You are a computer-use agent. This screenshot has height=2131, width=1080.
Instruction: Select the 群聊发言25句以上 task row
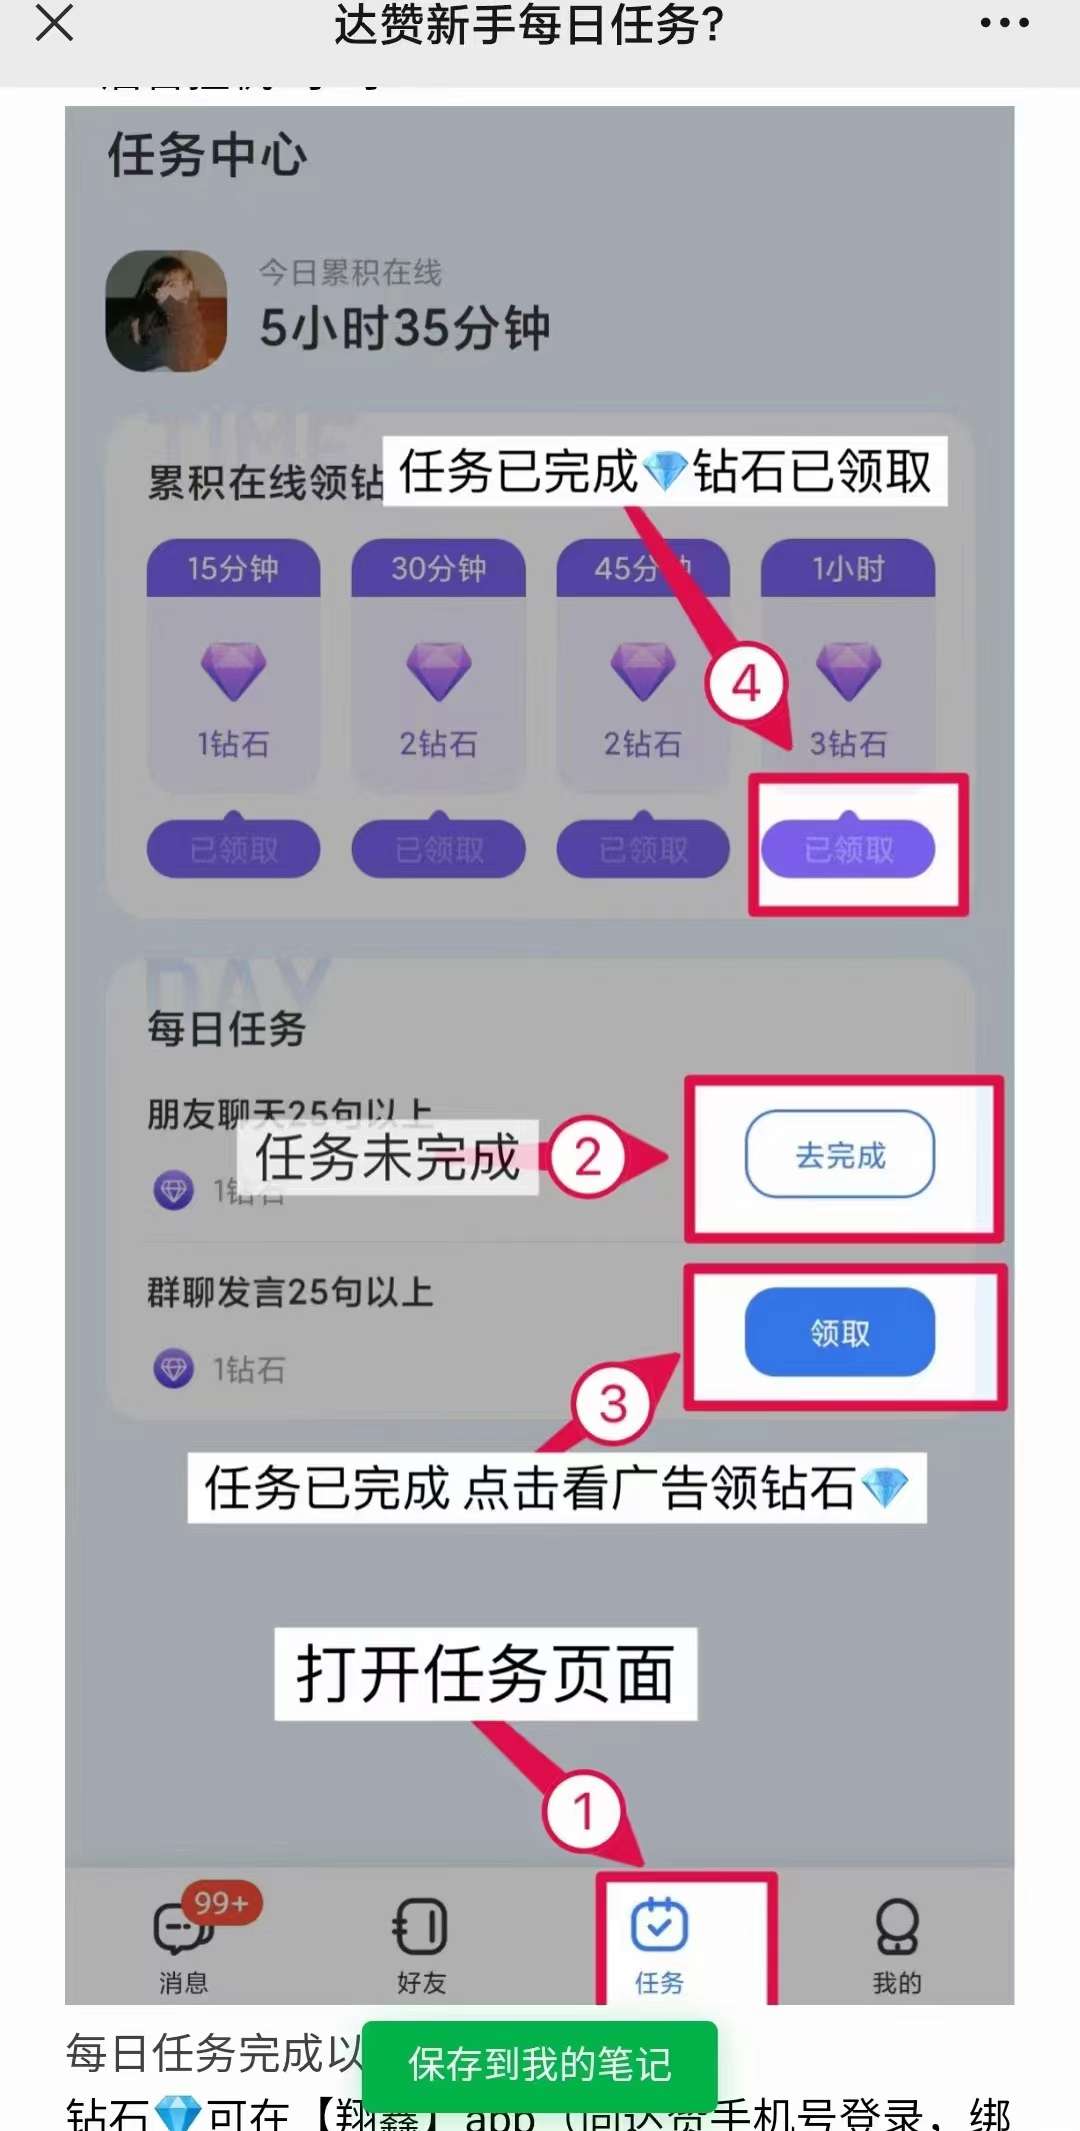tap(540, 1330)
